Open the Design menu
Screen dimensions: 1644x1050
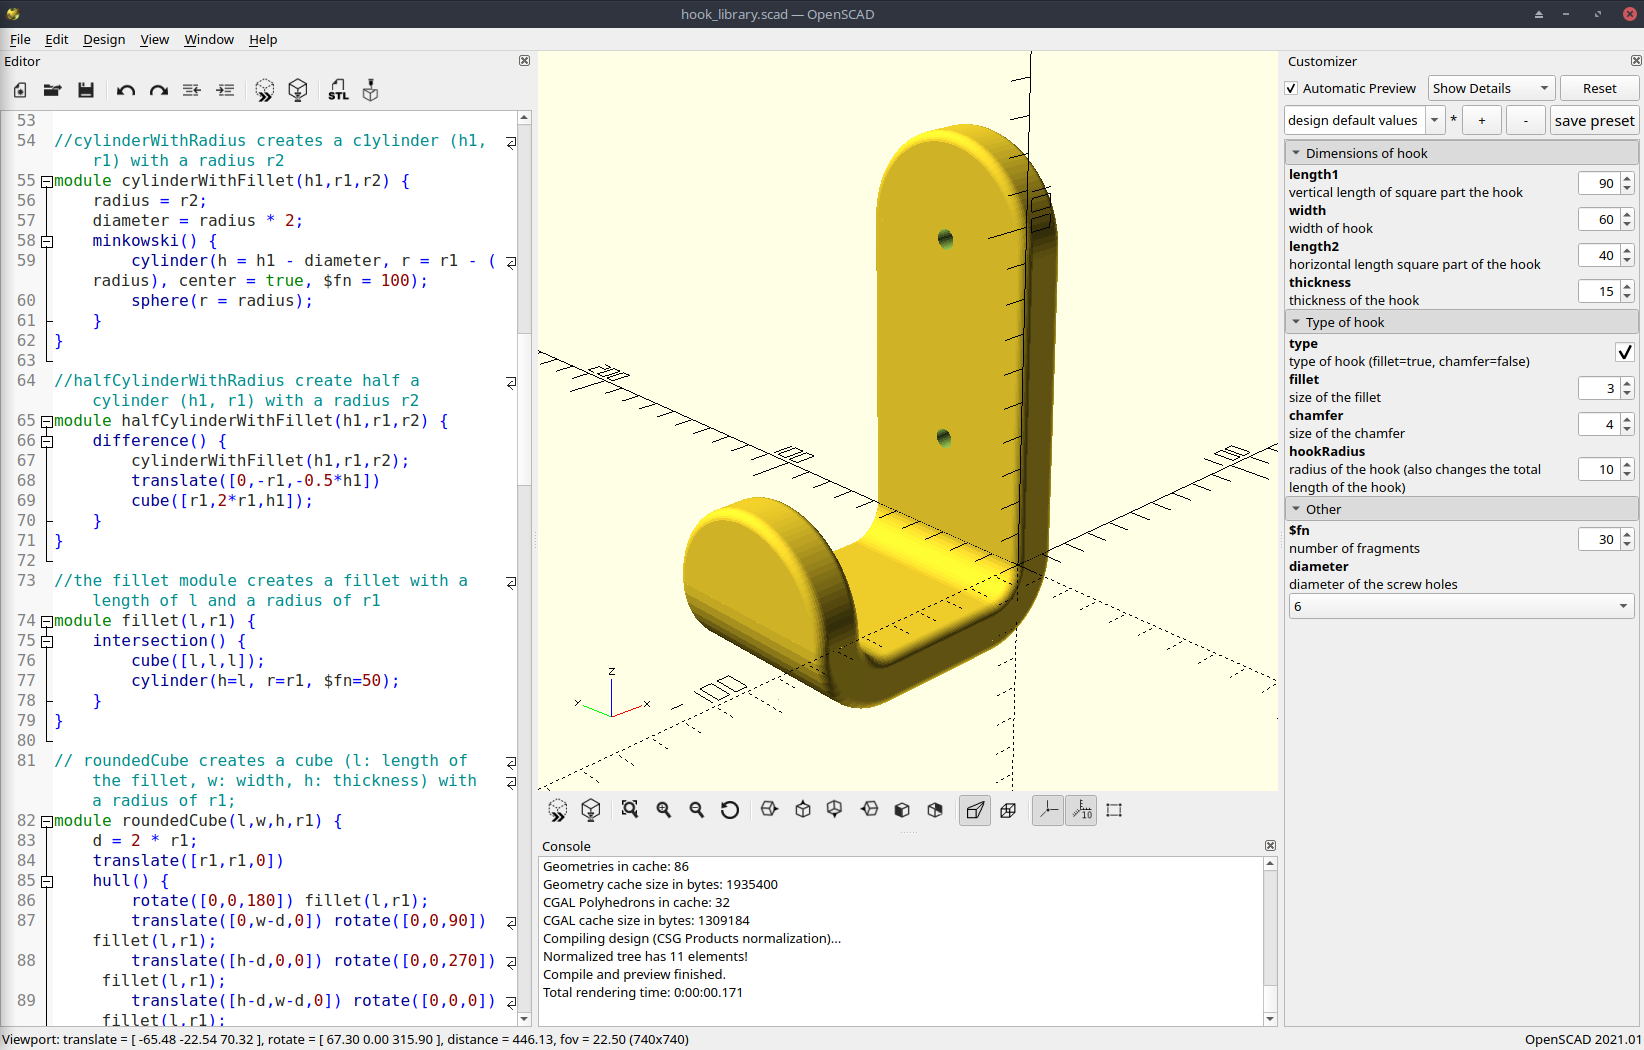pos(104,39)
